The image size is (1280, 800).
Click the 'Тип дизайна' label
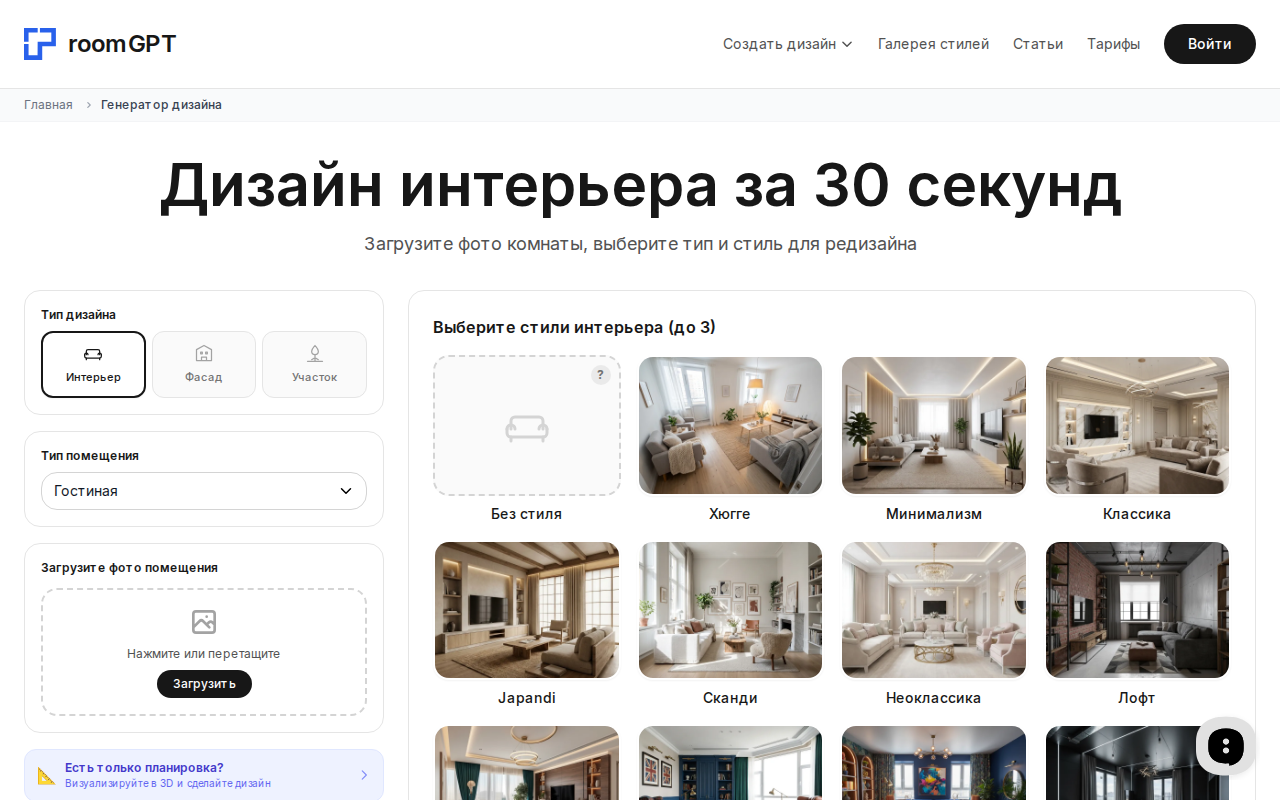click(x=78, y=314)
